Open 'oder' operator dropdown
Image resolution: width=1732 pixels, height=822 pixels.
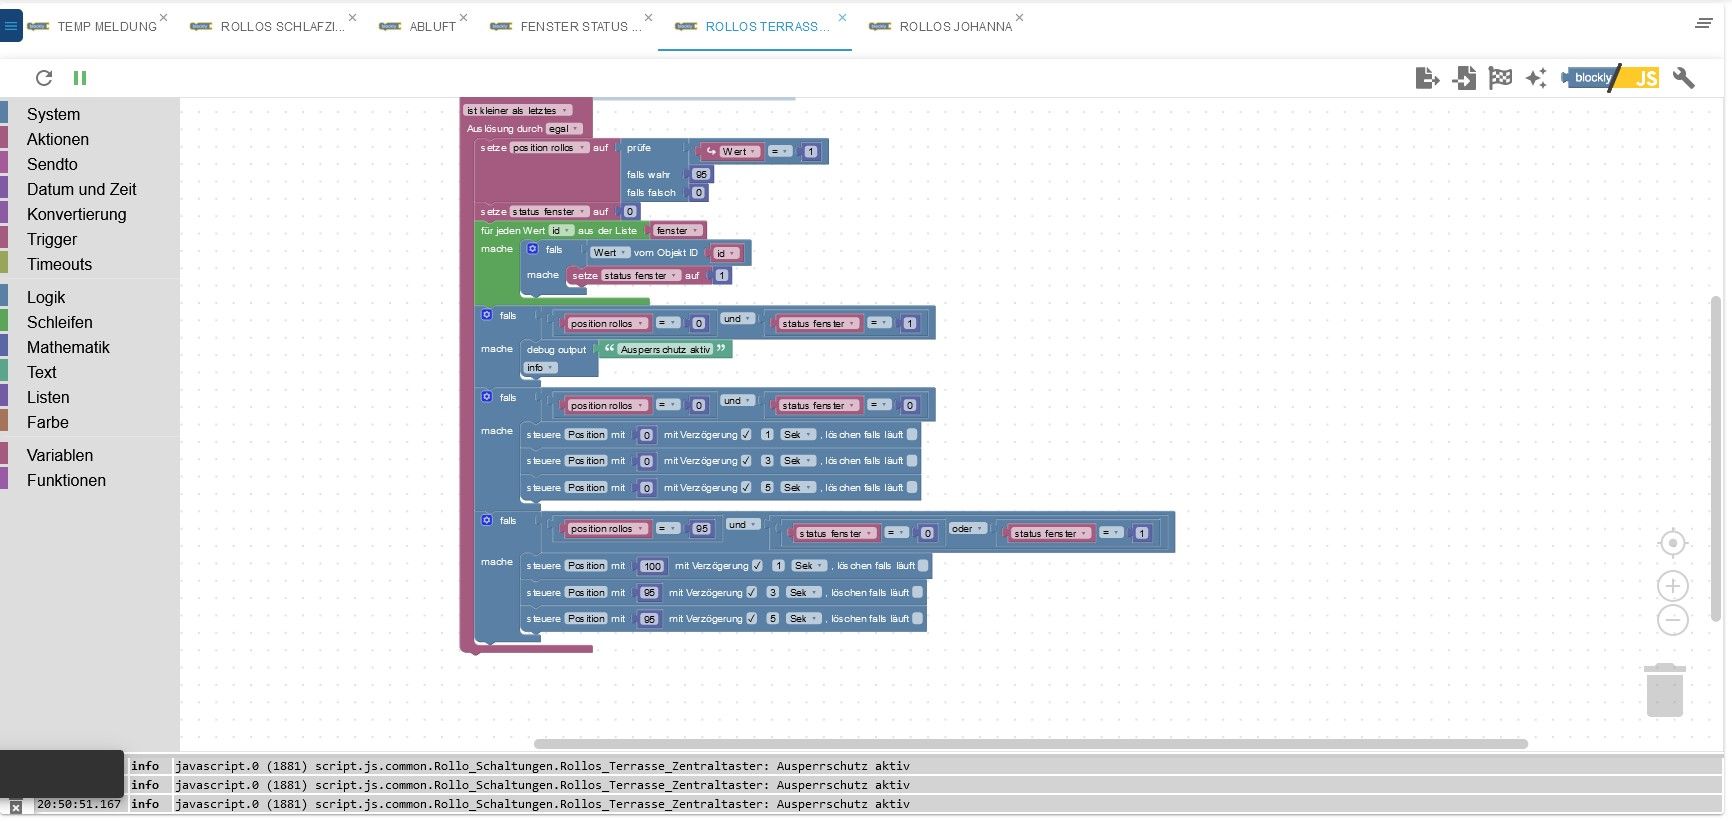(x=967, y=528)
